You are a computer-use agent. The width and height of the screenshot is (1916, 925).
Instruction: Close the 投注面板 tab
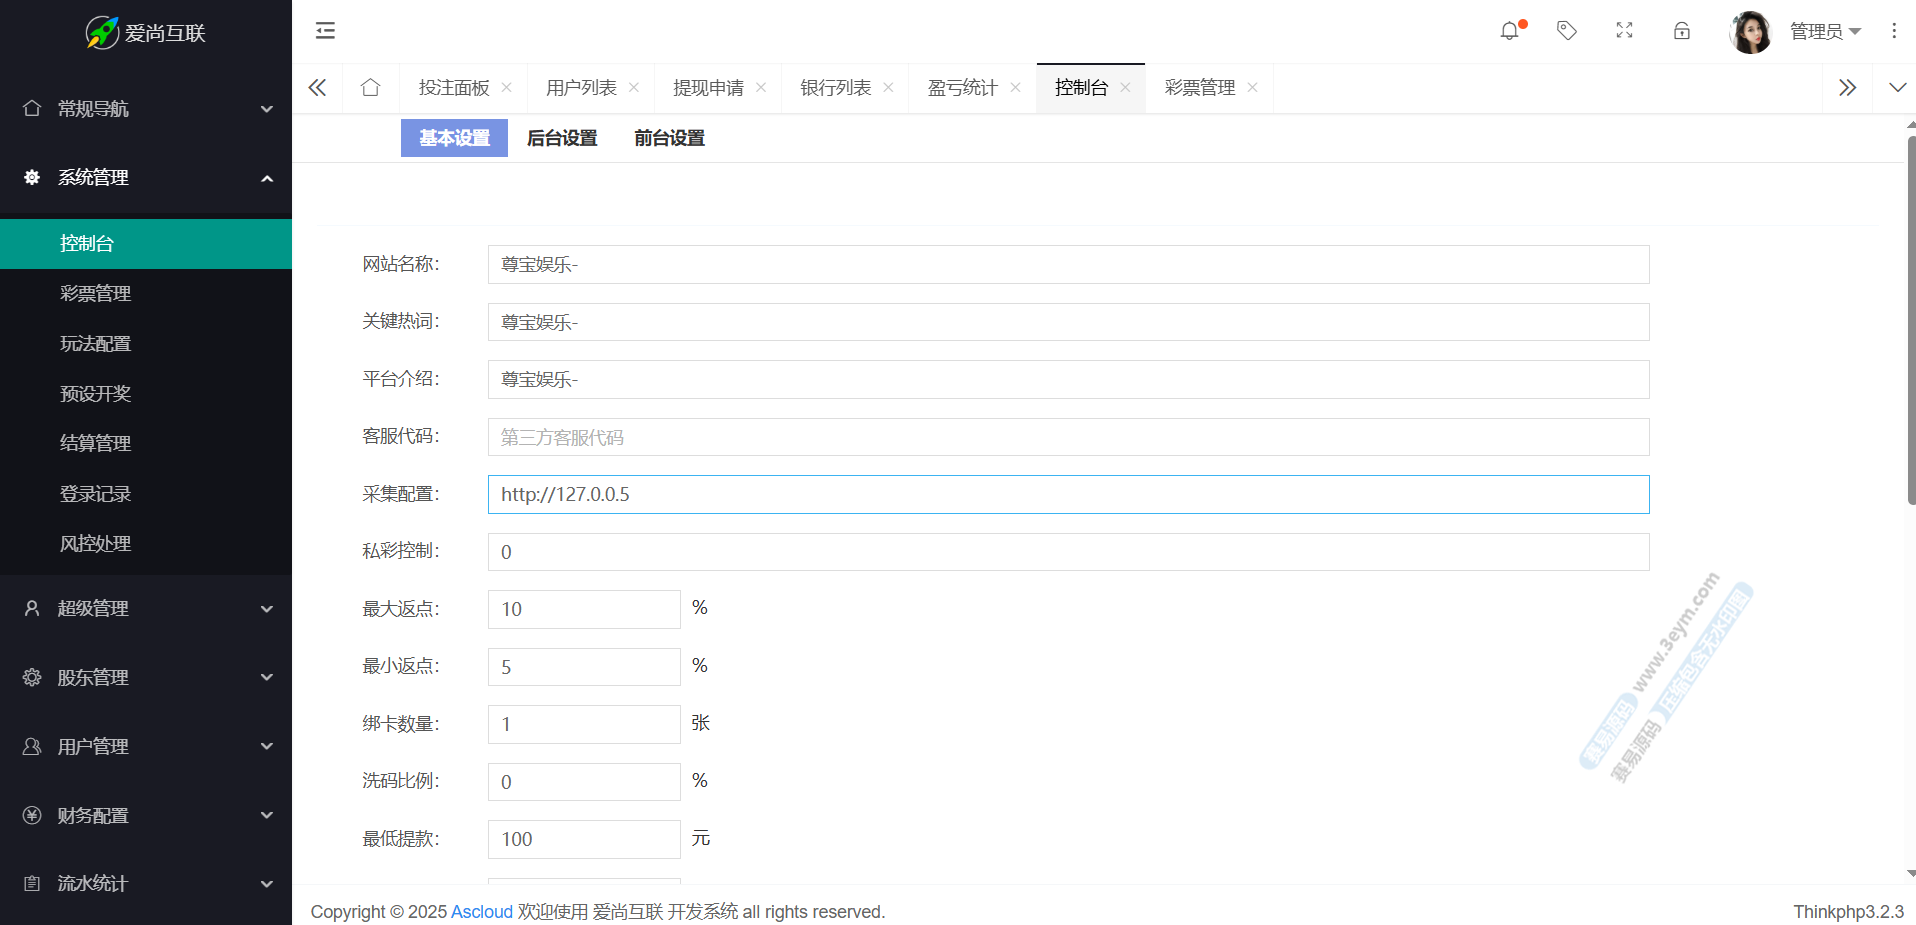click(x=507, y=88)
